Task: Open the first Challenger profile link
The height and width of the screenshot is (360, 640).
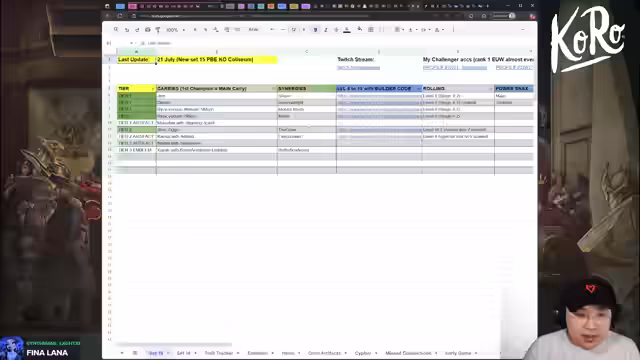Action: click(x=455, y=68)
